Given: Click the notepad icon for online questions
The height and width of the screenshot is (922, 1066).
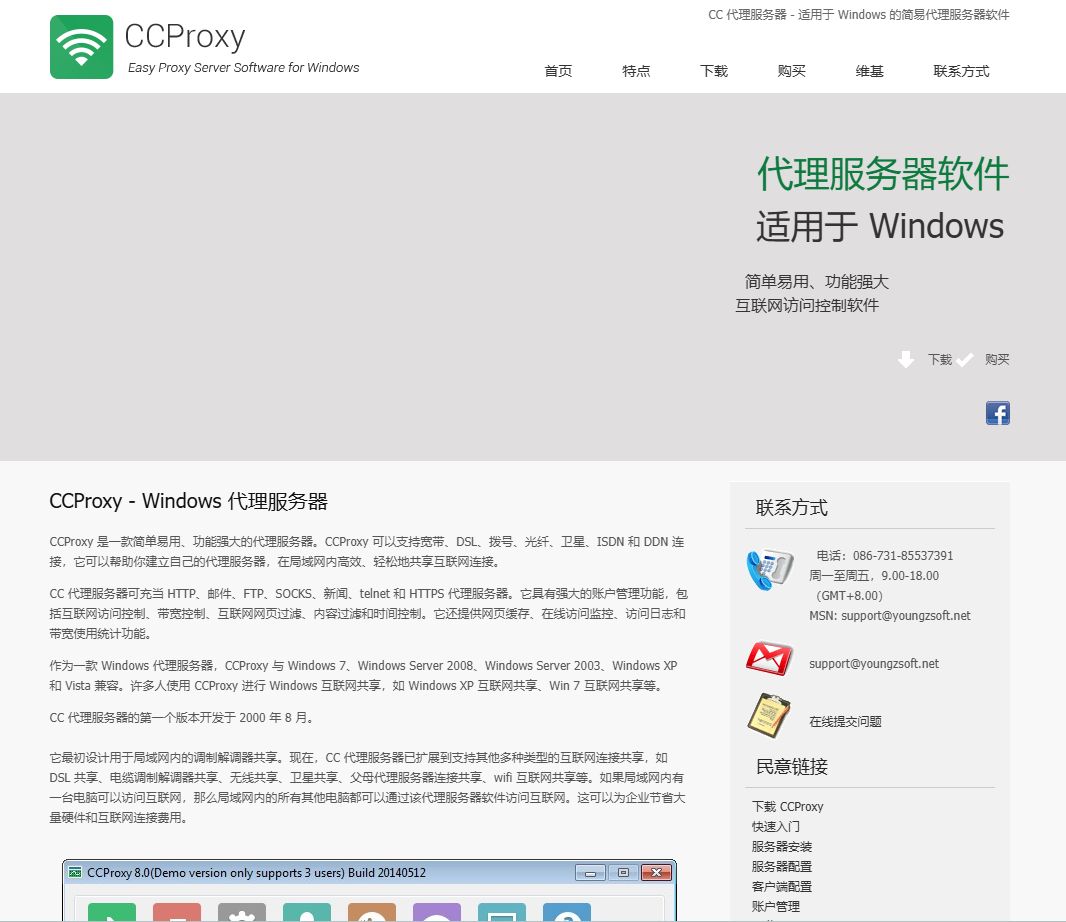Looking at the screenshot, I should (x=769, y=715).
